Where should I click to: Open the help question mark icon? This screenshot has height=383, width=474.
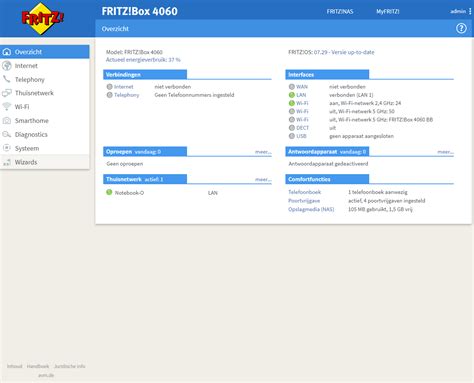(461, 28)
